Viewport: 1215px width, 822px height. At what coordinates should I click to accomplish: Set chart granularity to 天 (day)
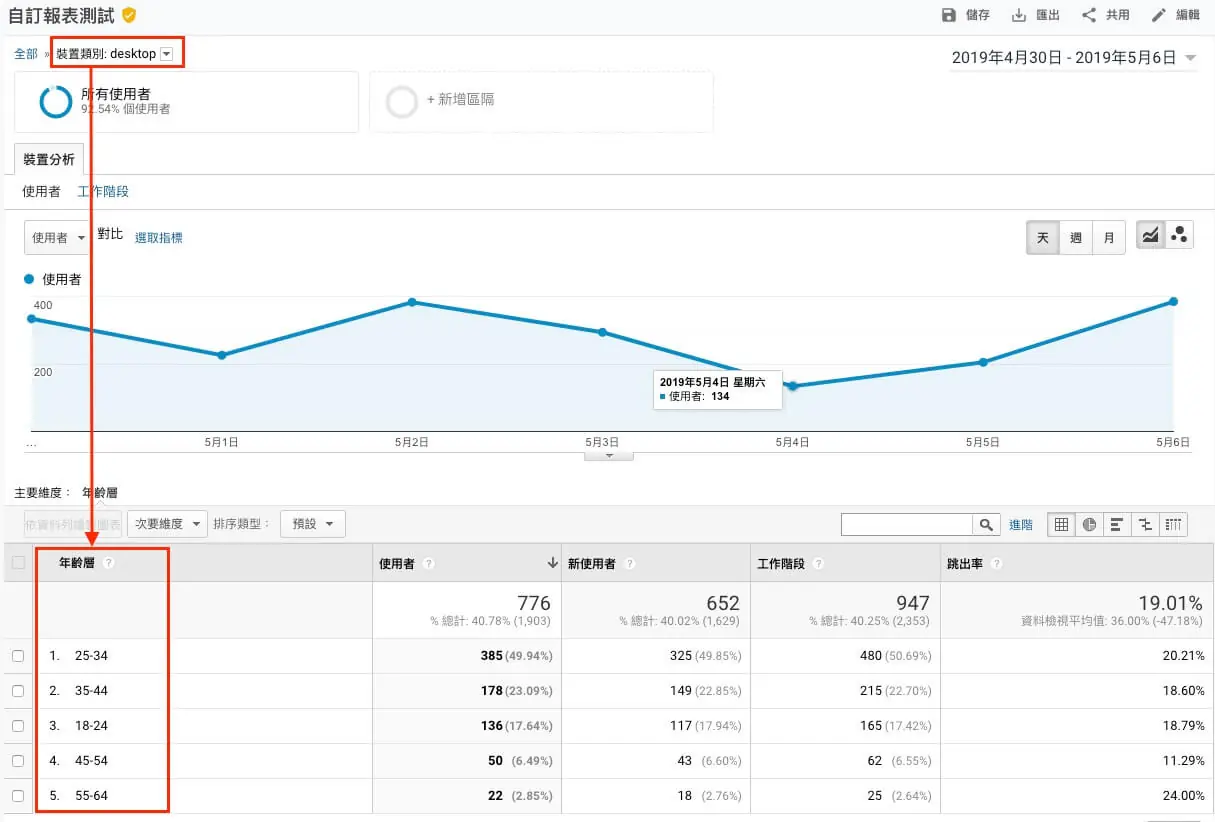(x=1043, y=237)
